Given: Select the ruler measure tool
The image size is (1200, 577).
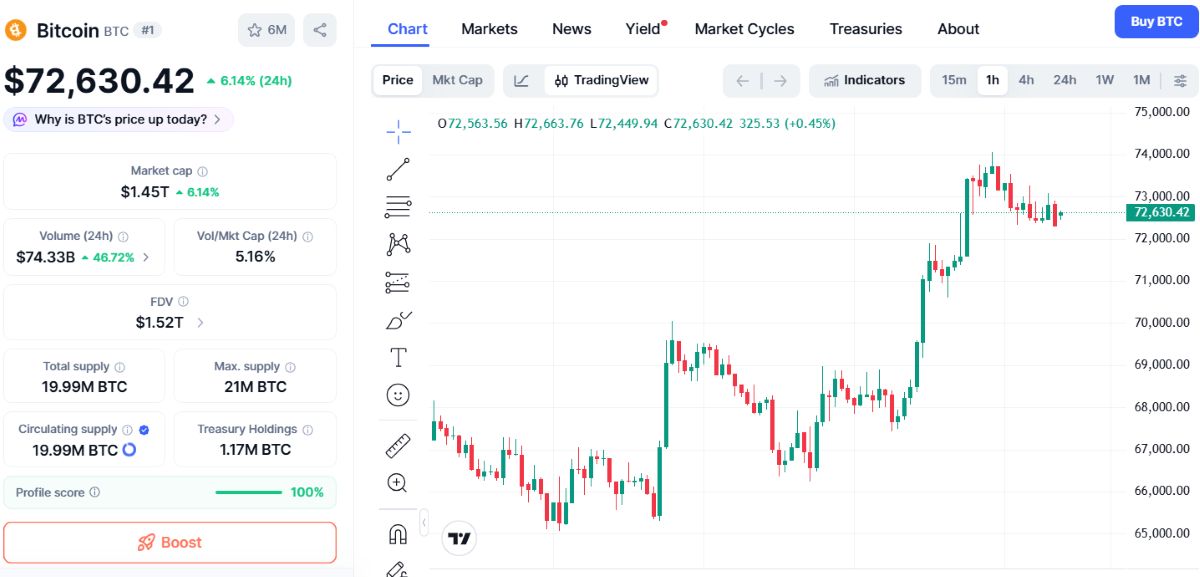Looking at the screenshot, I should point(397,444).
